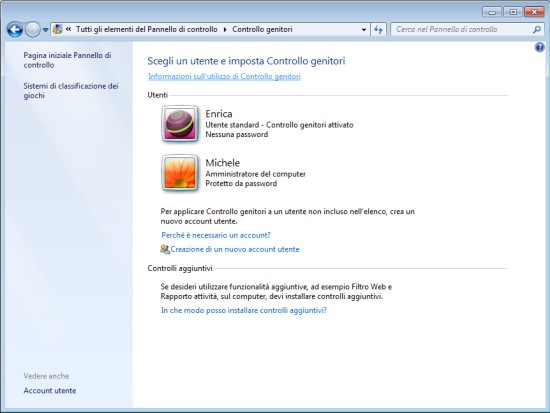Click 'Informazioni sull'utilizzo di Controllo genitori' link
550x413 pixels.
(x=224, y=76)
